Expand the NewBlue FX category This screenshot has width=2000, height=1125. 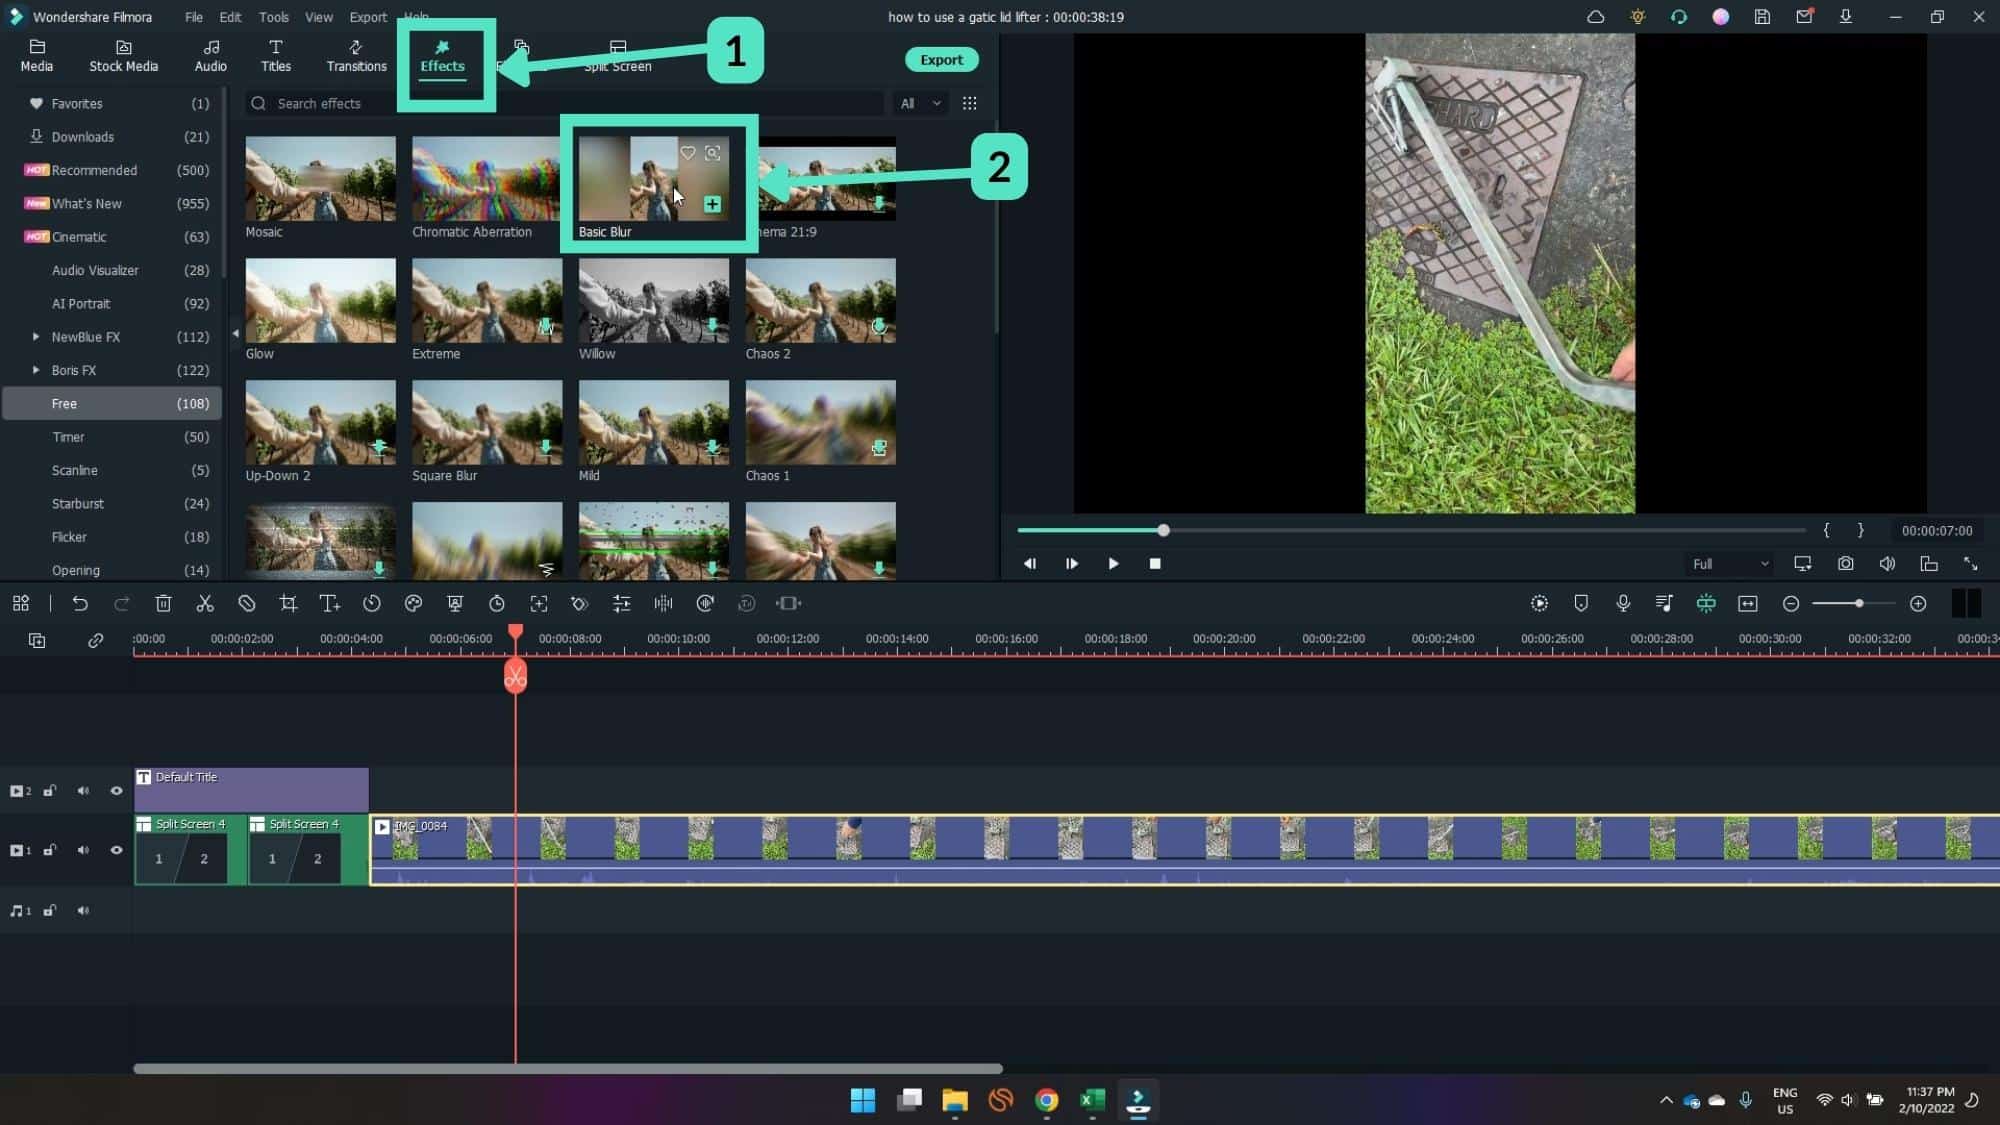36,337
